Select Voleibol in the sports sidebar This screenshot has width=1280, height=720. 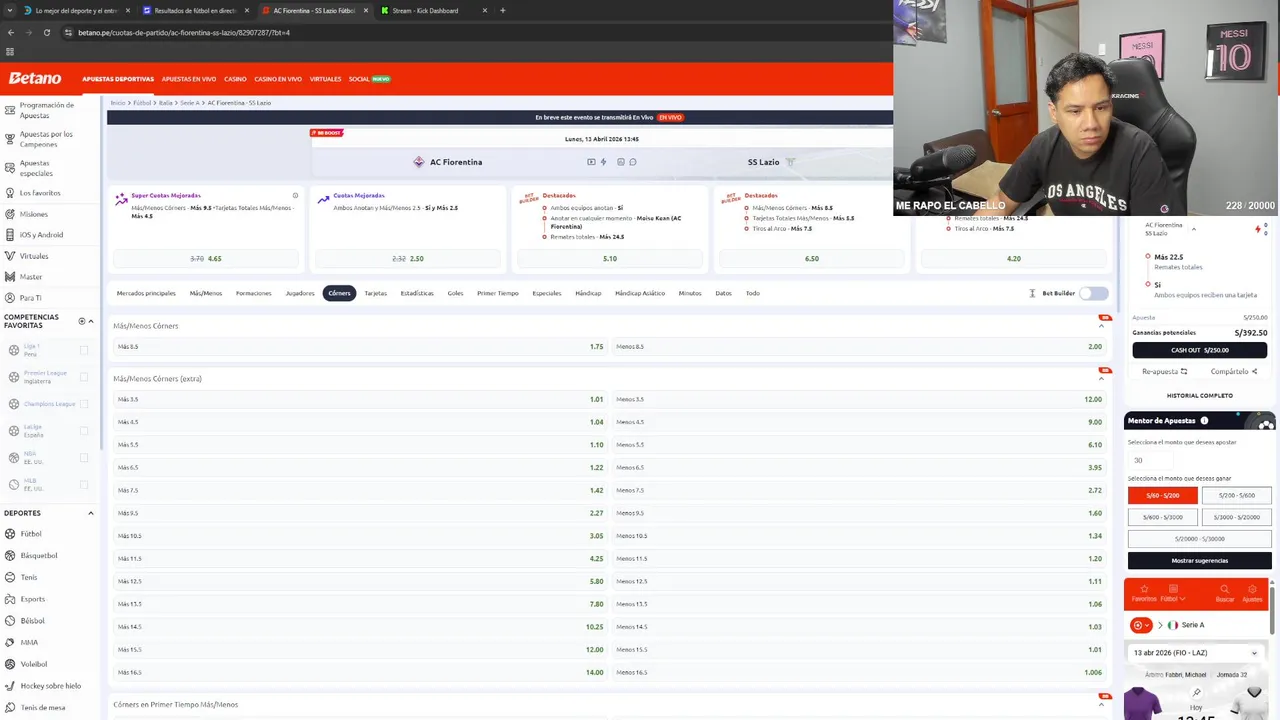(x=33, y=664)
